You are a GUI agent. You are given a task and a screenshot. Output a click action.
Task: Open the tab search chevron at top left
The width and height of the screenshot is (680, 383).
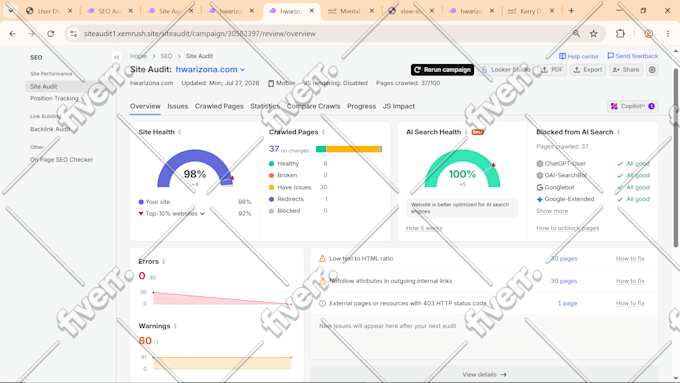click(x=11, y=11)
